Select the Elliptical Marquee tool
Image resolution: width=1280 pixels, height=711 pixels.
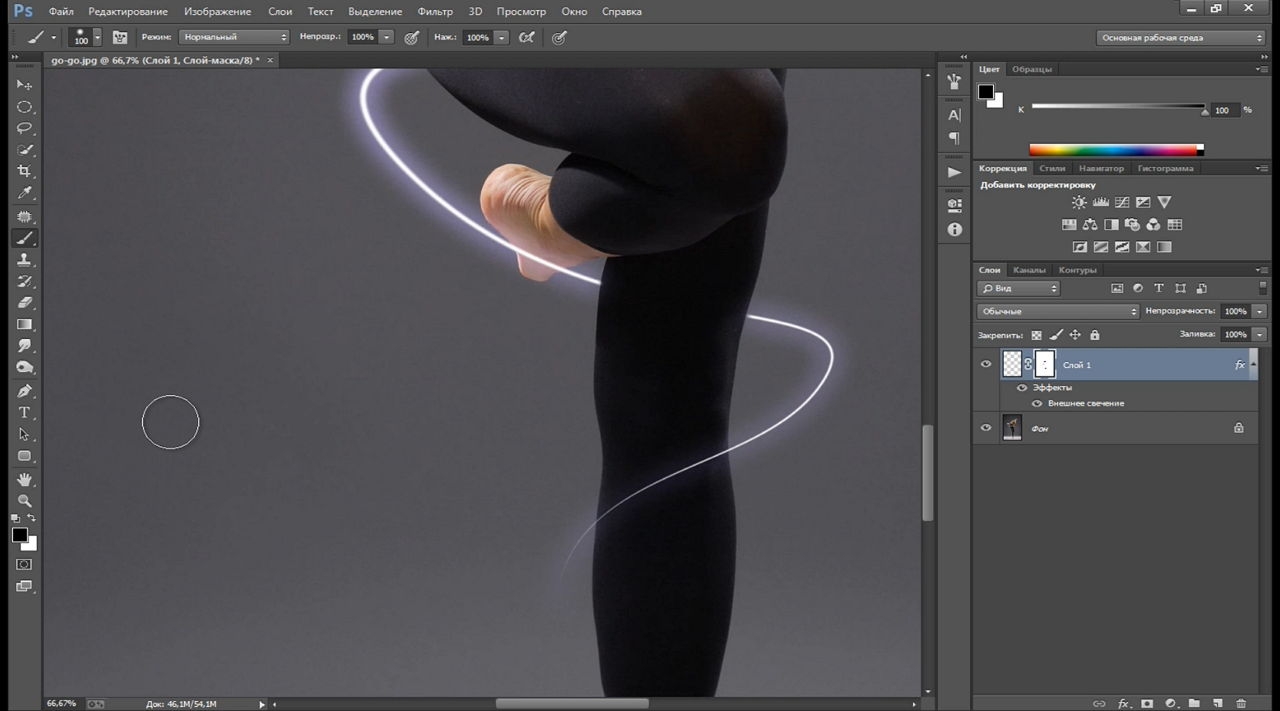tap(25, 107)
